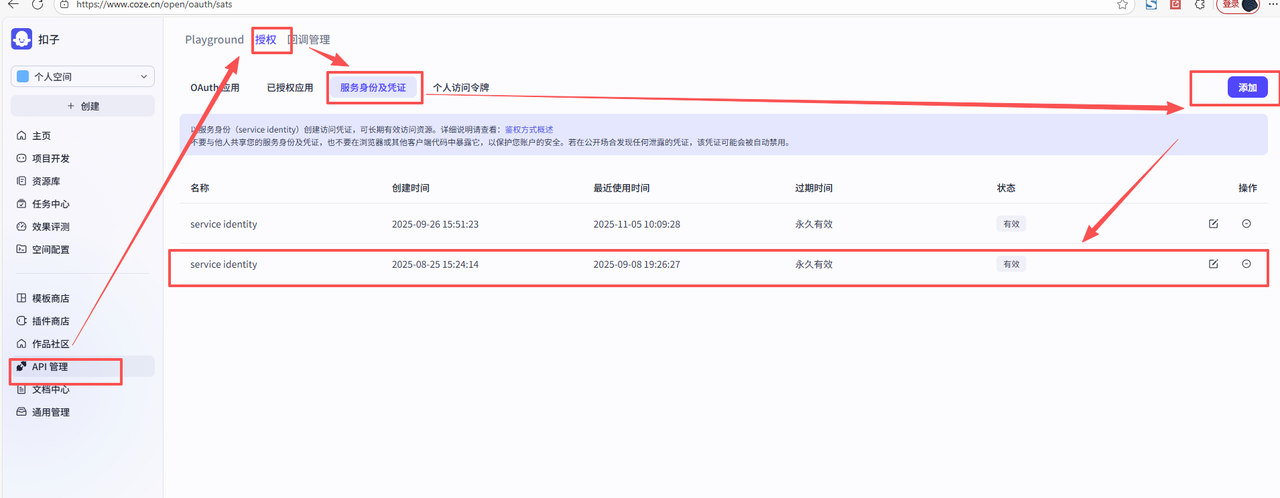Viewport: 1280px width, 498px height.
Task: Open the 鉴权方式概述 documentation link
Action: [x=529, y=130]
